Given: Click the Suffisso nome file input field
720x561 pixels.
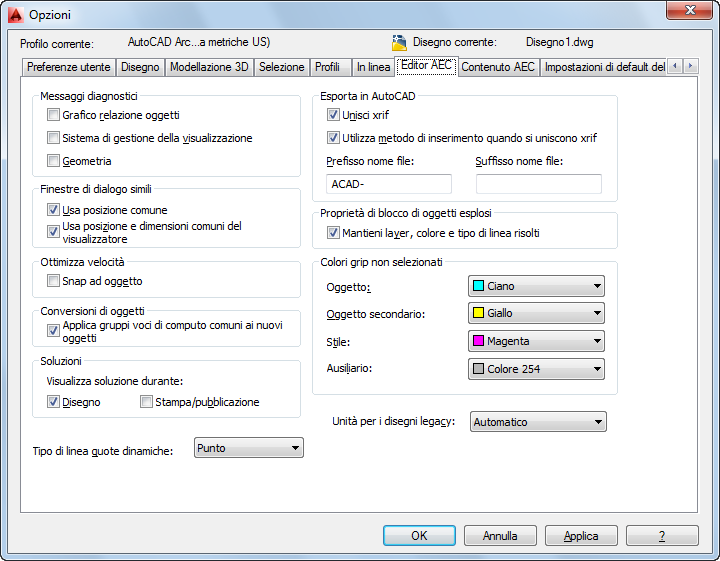Looking at the screenshot, I should pos(538,184).
